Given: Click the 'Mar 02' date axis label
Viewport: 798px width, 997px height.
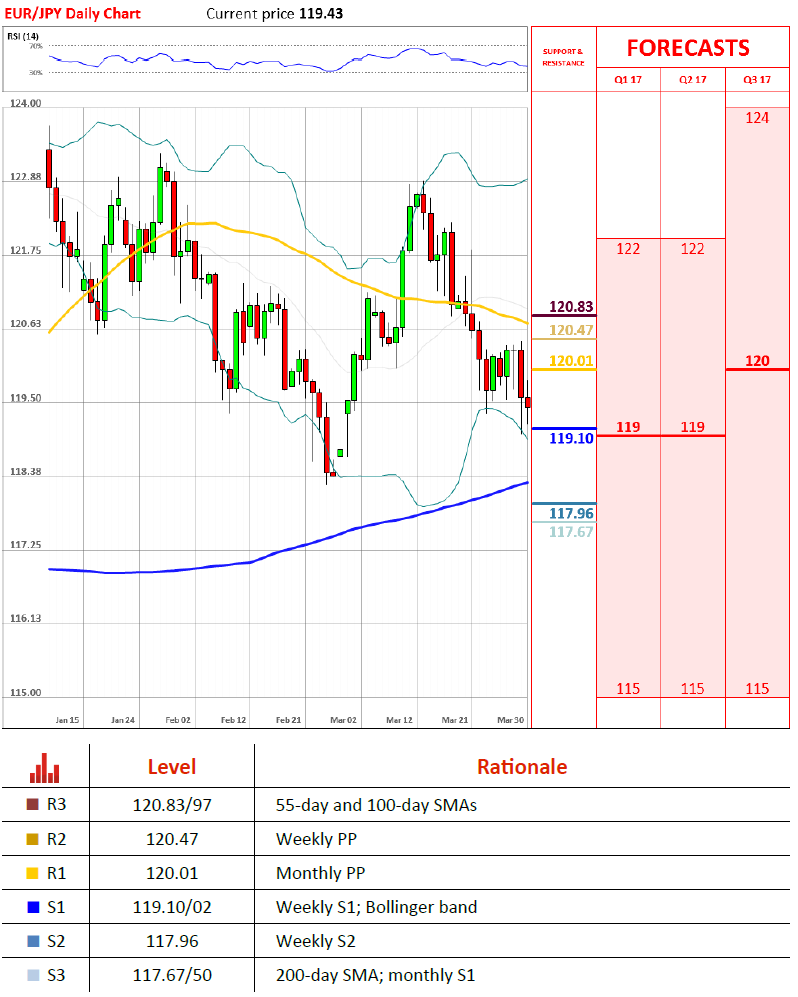Looking at the screenshot, I should 343,720.
